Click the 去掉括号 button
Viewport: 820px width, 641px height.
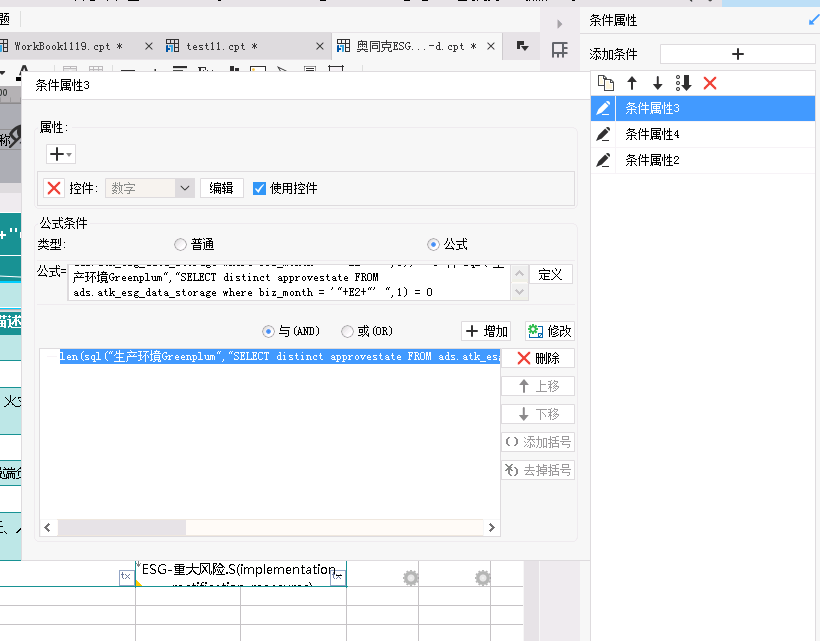click(x=538, y=471)
